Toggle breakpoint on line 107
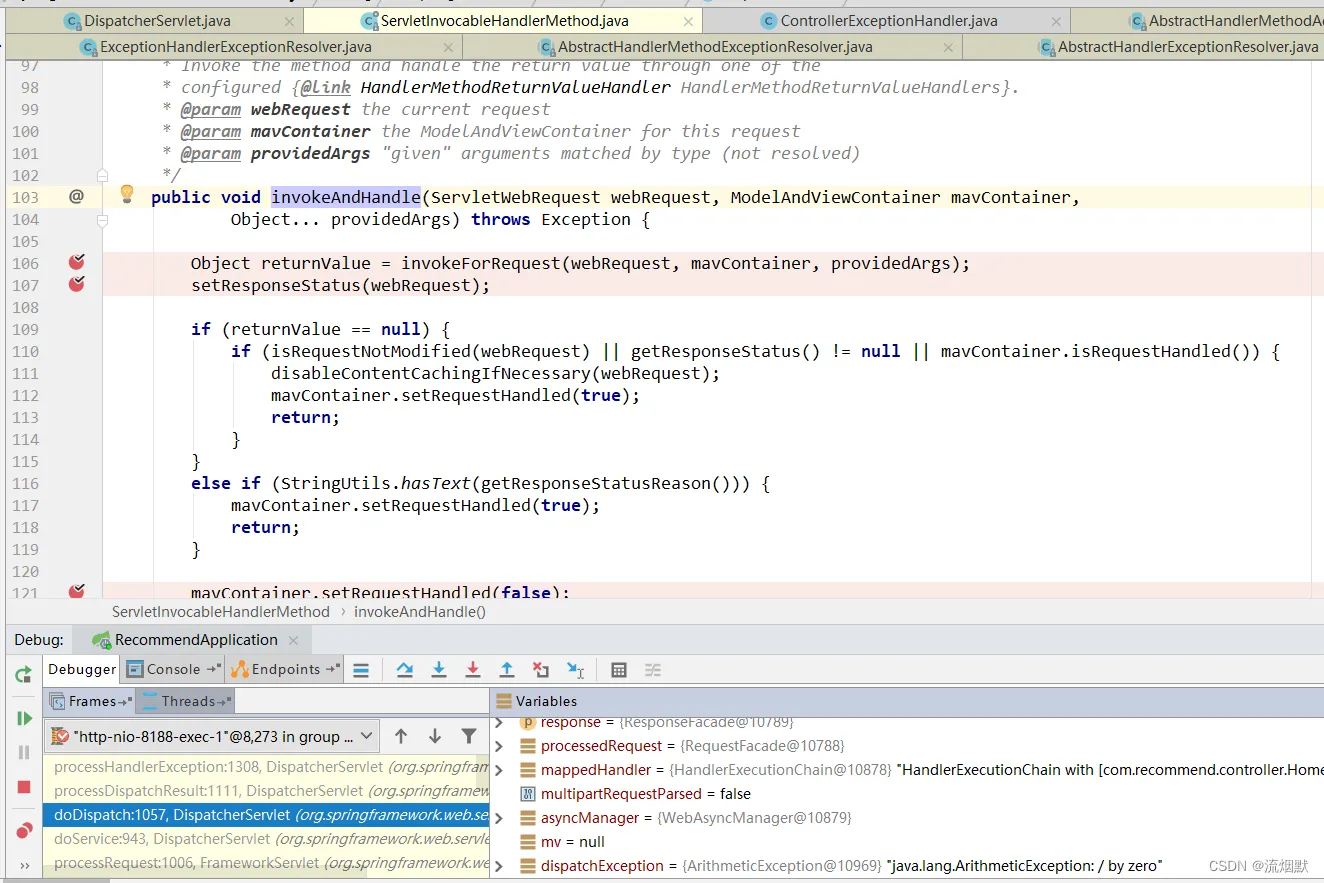 (x=77, y=284)
